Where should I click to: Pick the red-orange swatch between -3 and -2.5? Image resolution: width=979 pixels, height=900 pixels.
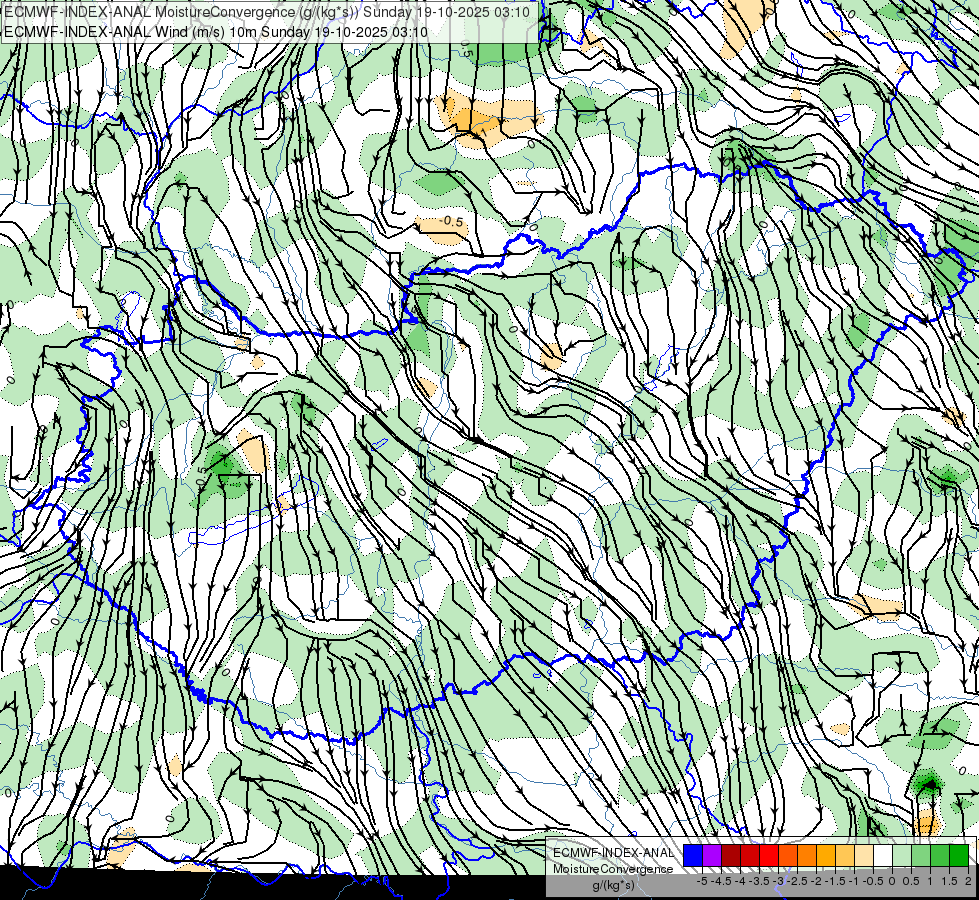point(788,856)
